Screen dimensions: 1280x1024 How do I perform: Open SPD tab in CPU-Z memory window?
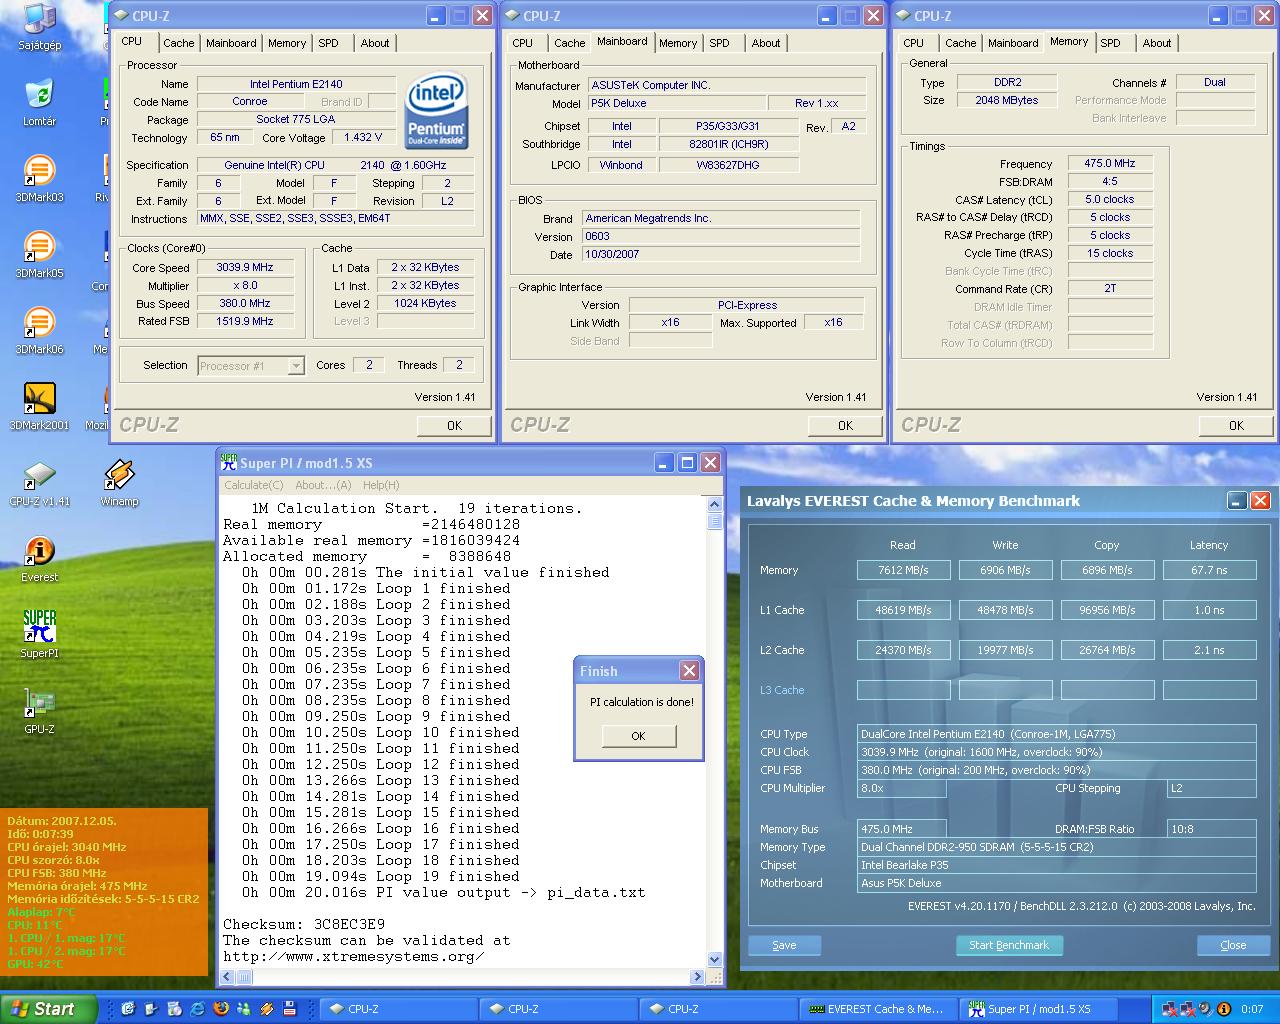[x=1110, y=43]
